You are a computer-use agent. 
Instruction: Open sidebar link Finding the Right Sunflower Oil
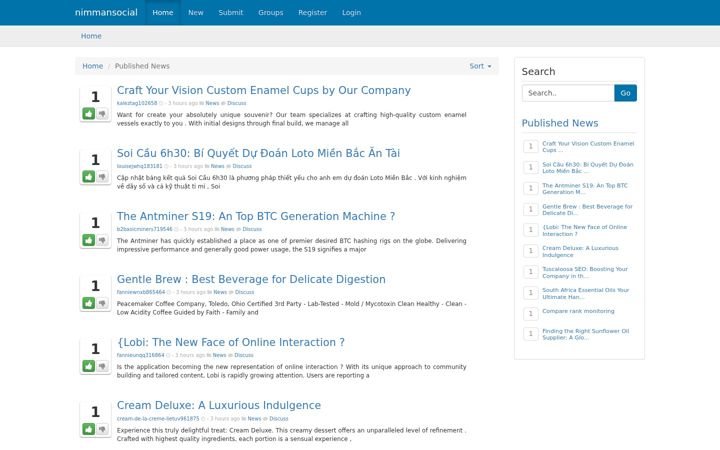pos(586,334)
